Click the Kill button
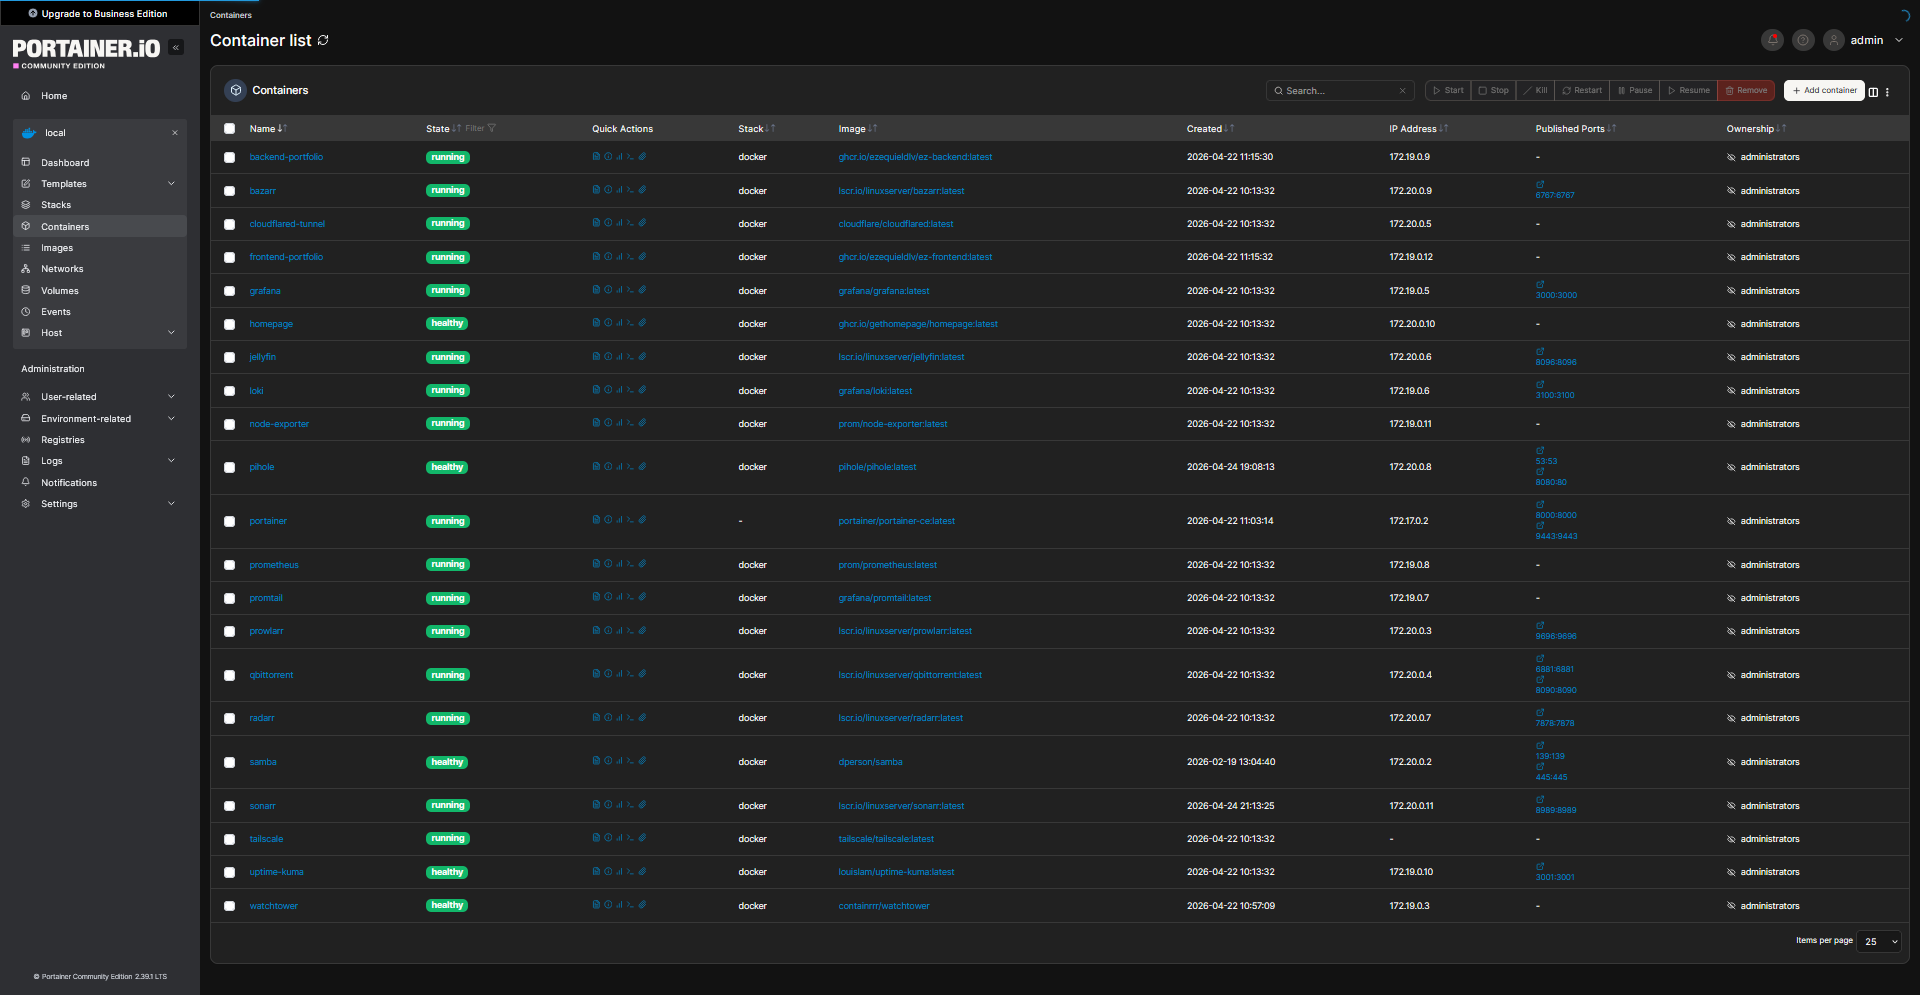This screenshot has height=995, width=1920. point(1535,90)
